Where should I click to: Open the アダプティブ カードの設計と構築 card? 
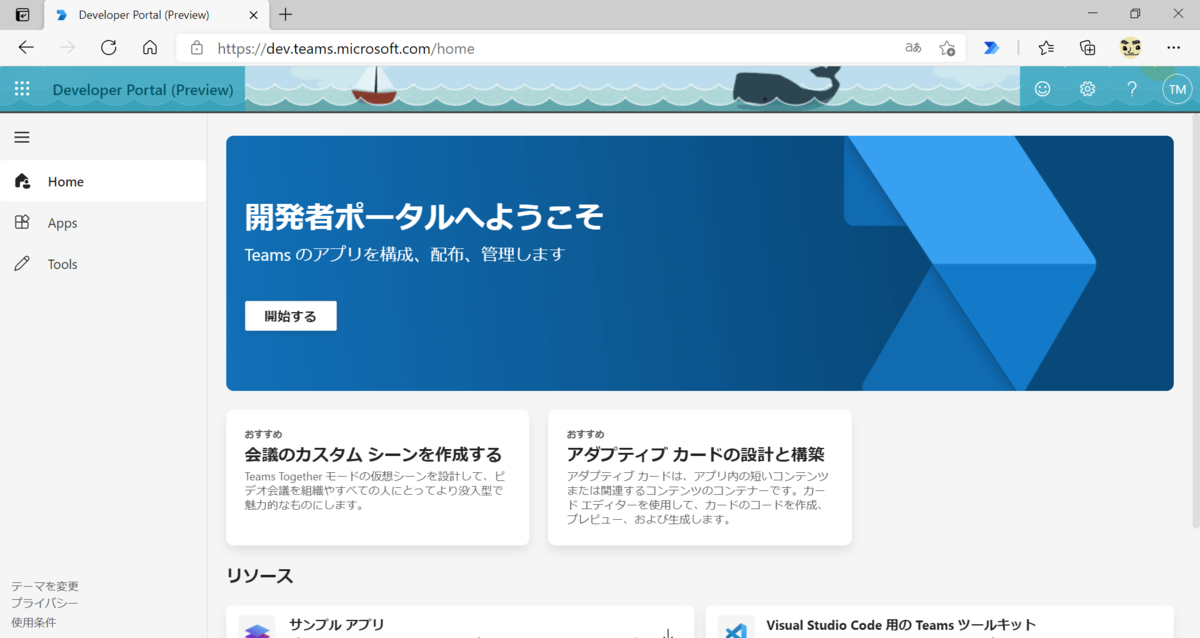click(700, 477)
